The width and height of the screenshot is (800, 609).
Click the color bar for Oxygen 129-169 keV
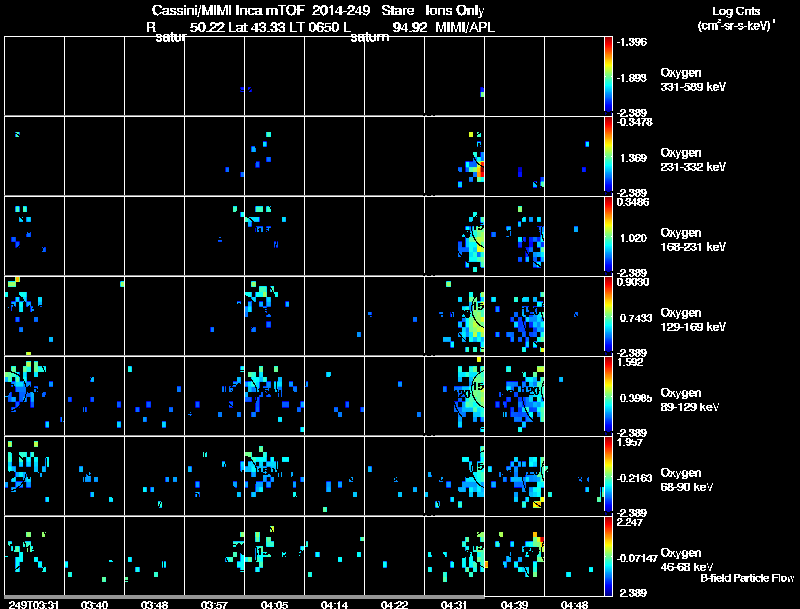(x=608, y=315)
